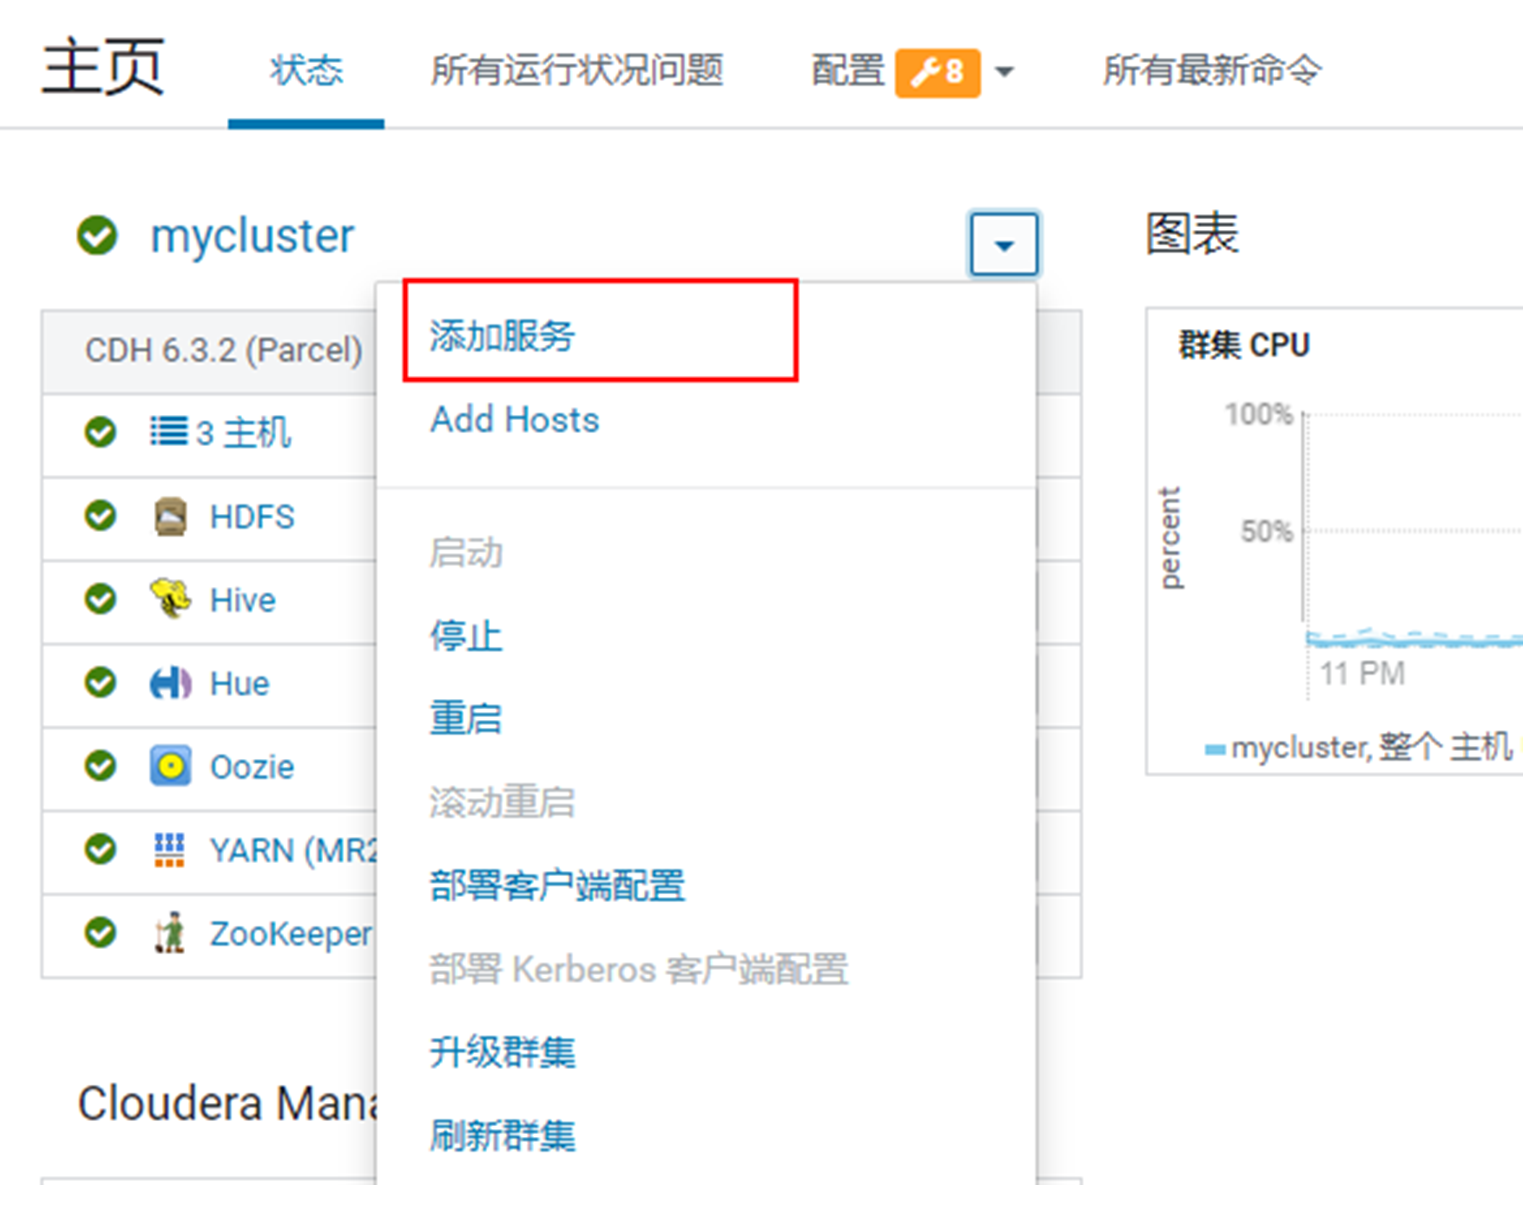The image size is (1527, 1213).
Task: Click the green status check beside HDFS
Action: point(100,516)
